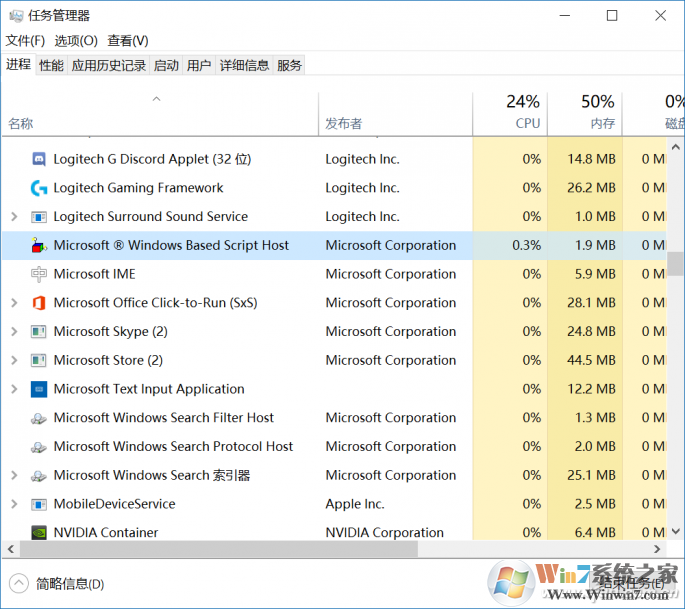This screenshot has width=685, height=609.
Task: Click the horizontal scrollbar right arrow
Action: 657,549
